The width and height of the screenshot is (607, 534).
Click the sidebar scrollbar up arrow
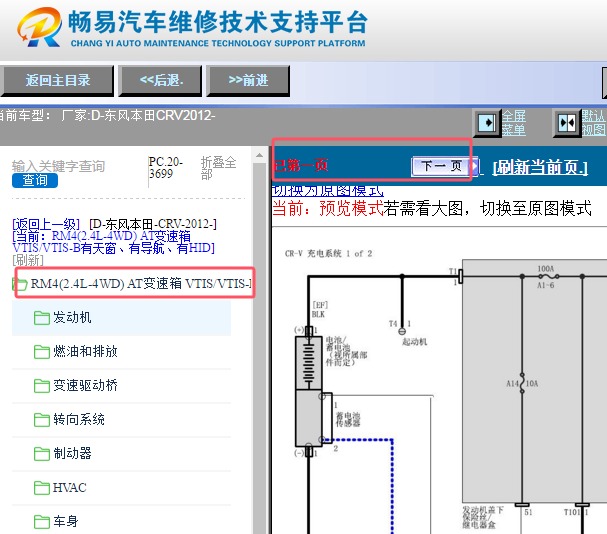[x=259, y=156]
